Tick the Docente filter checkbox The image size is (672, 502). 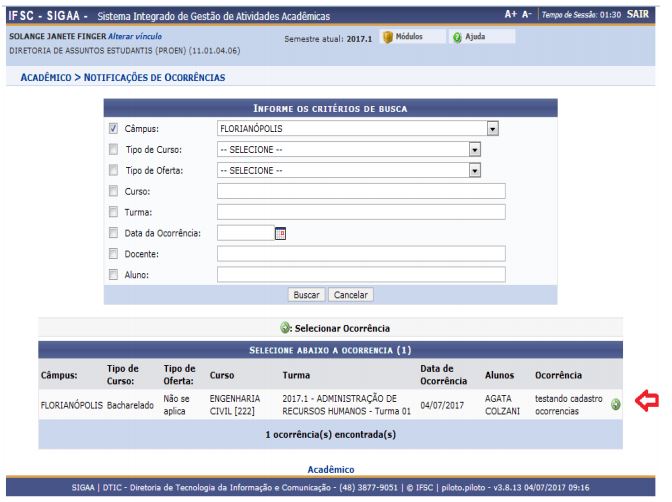113,254
